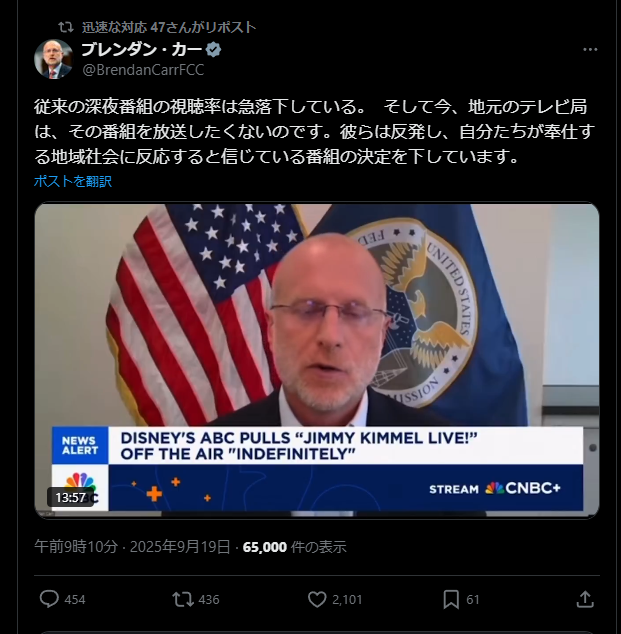The image size is (621, 634).
Task: Click the blue verified badge
Action: tap(213, 50)
